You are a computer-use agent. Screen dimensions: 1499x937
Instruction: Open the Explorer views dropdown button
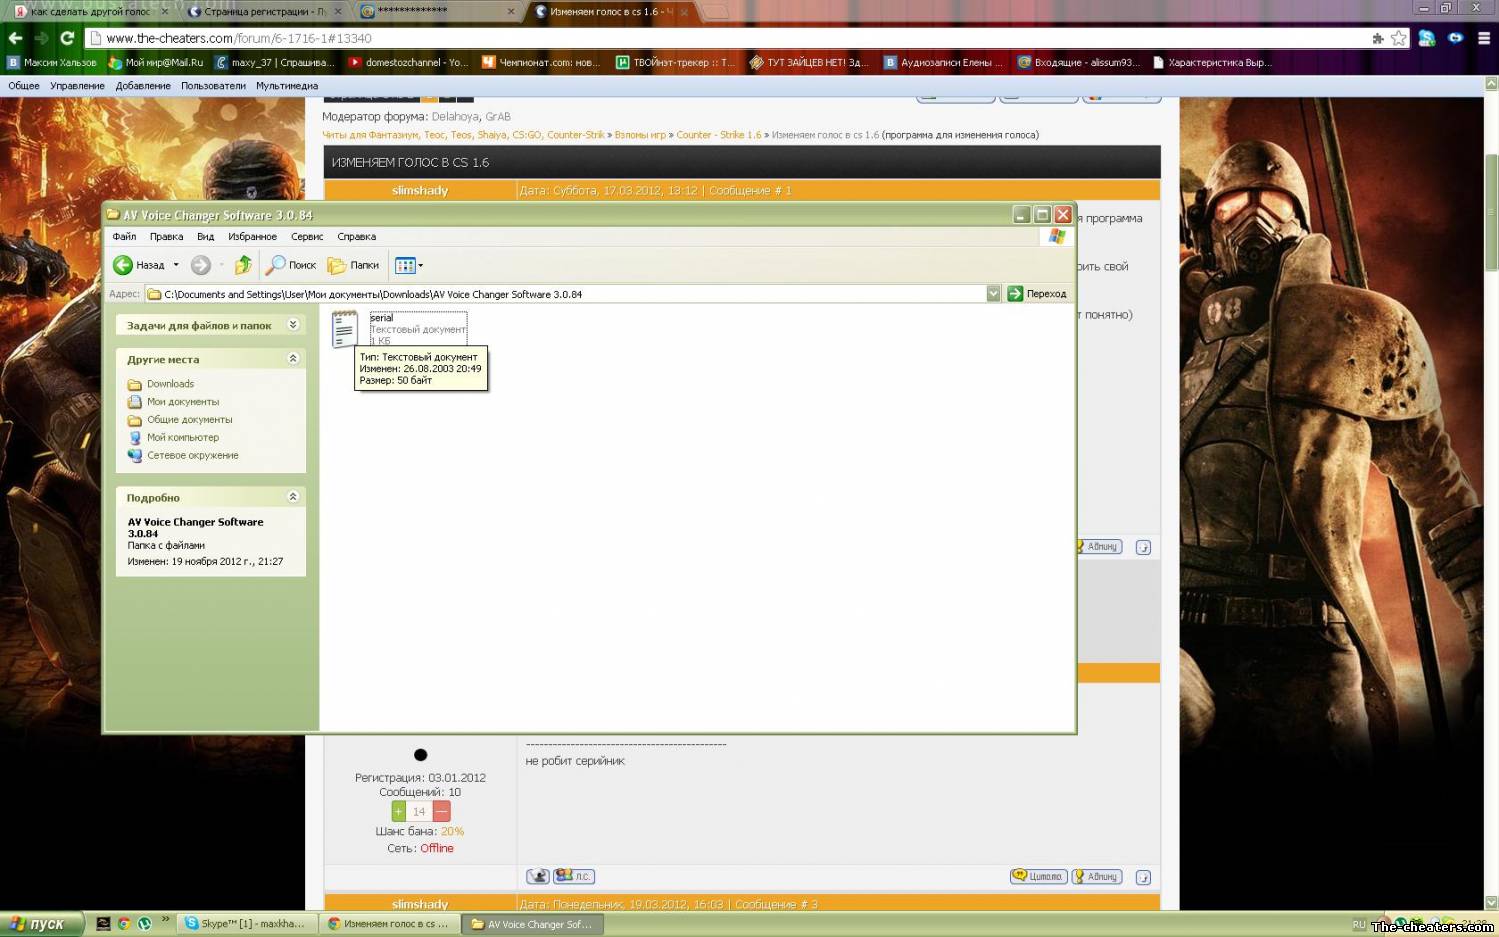[x=409, y=265]
